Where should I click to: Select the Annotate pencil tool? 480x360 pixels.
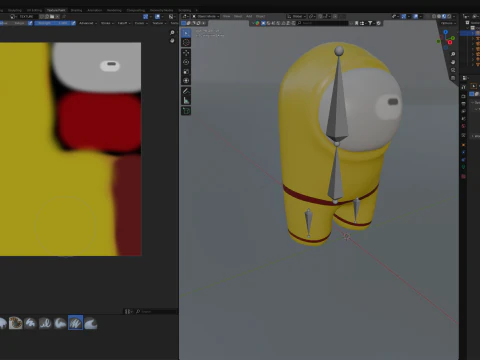[186, 91]
